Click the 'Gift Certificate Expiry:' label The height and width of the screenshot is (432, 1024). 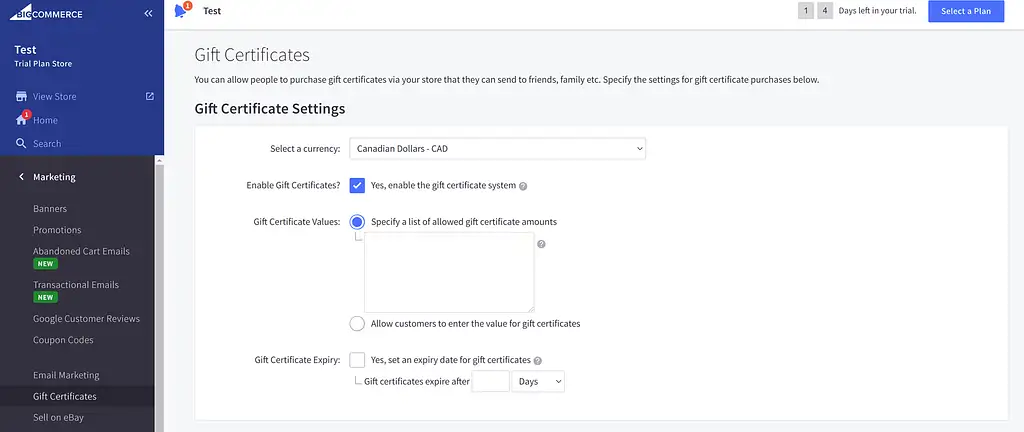pyautogui.click(x=297, y=360)
